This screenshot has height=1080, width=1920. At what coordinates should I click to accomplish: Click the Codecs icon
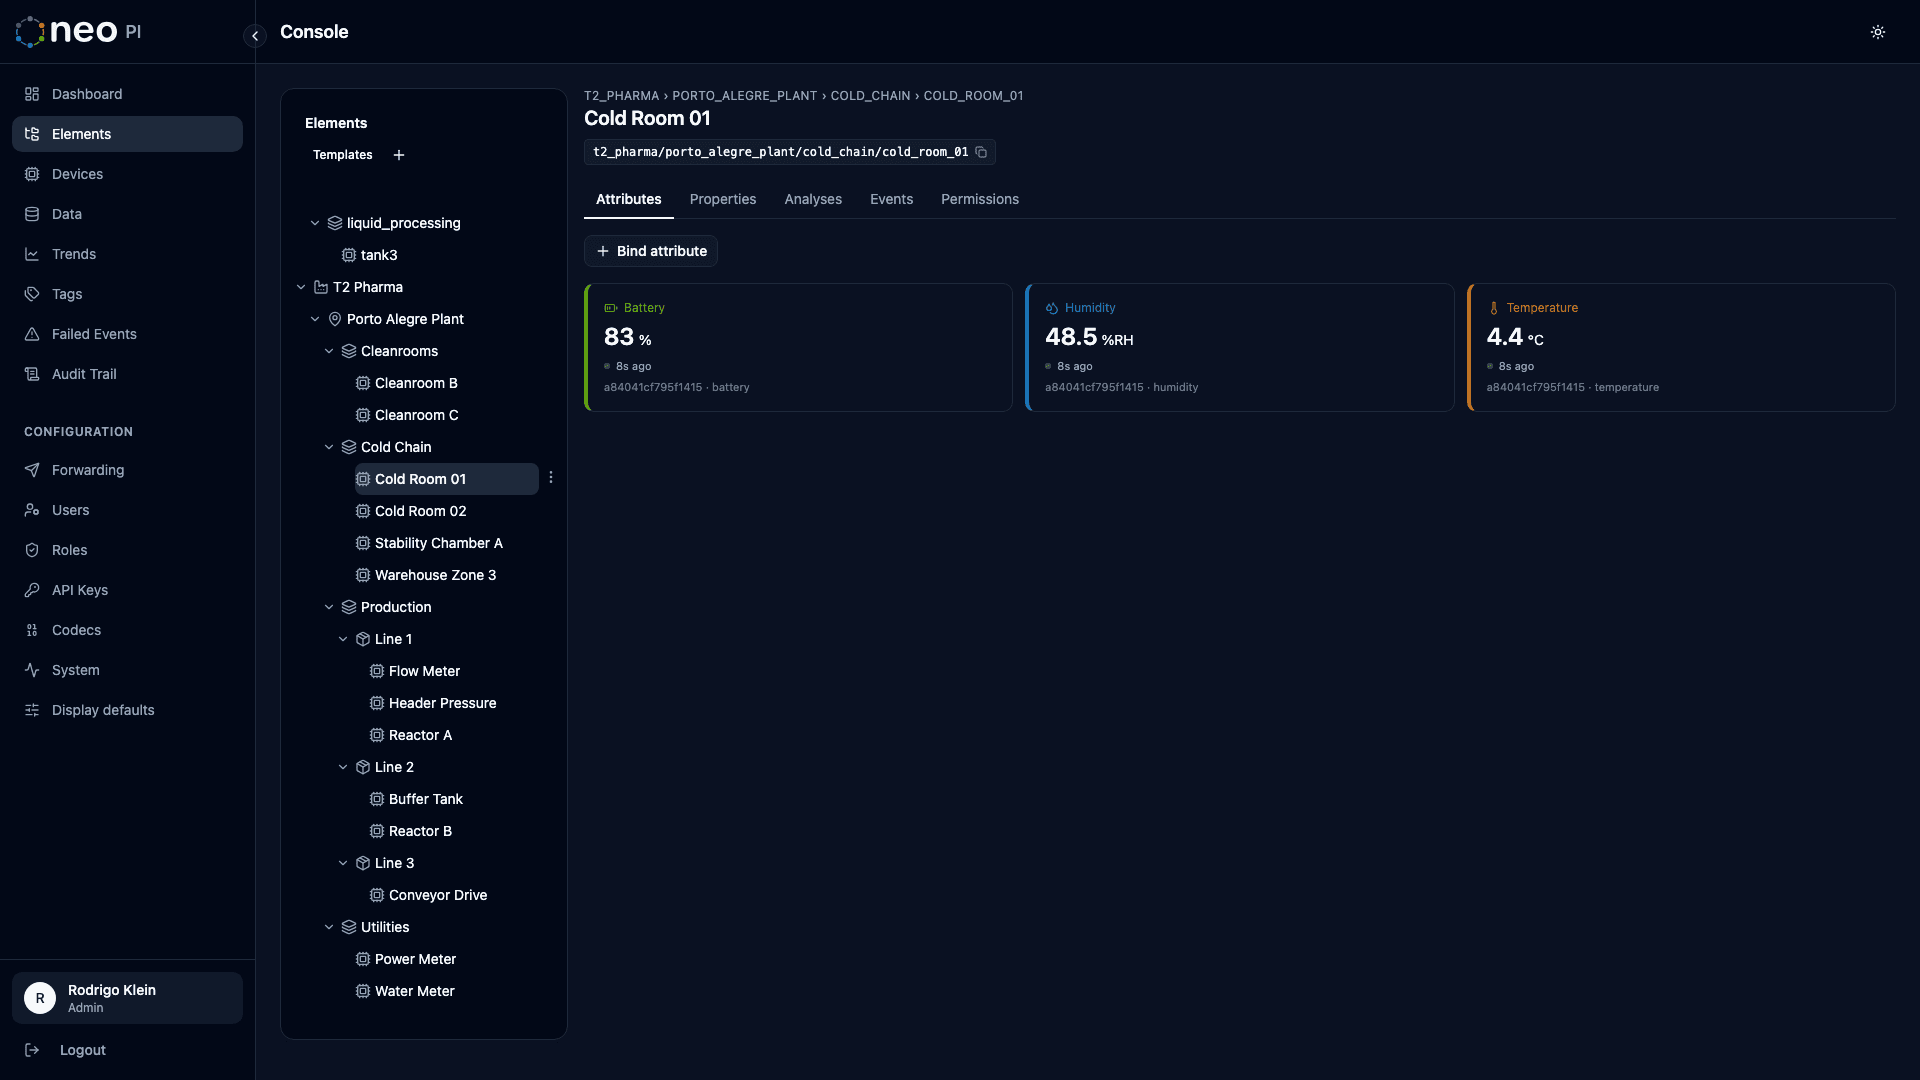(x=32, y=630)
